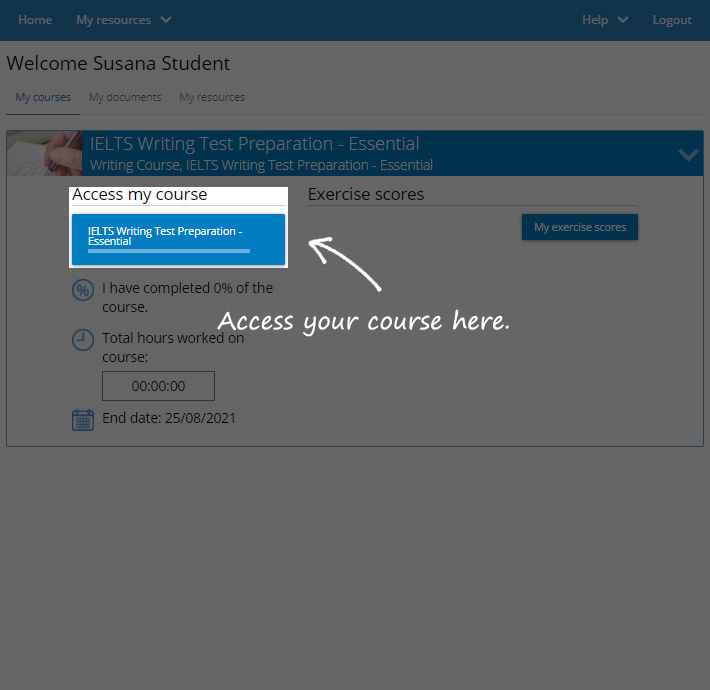
Task: Click the Exercise scores heading
Action: [x=366, y=194]
